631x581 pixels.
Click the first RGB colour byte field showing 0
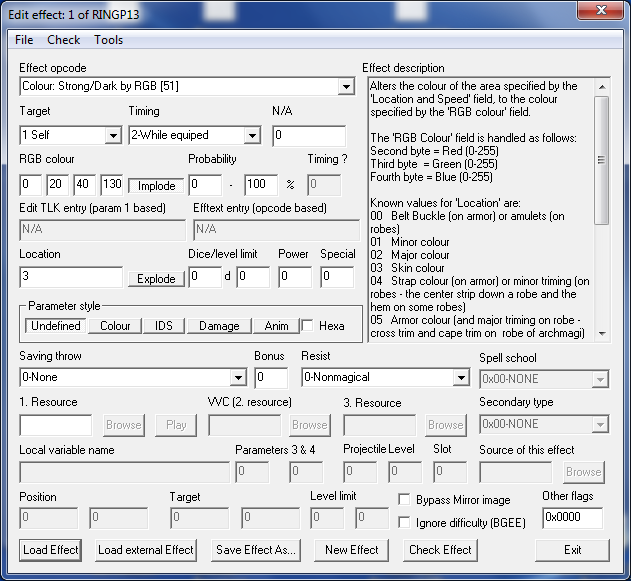[30, 185]
